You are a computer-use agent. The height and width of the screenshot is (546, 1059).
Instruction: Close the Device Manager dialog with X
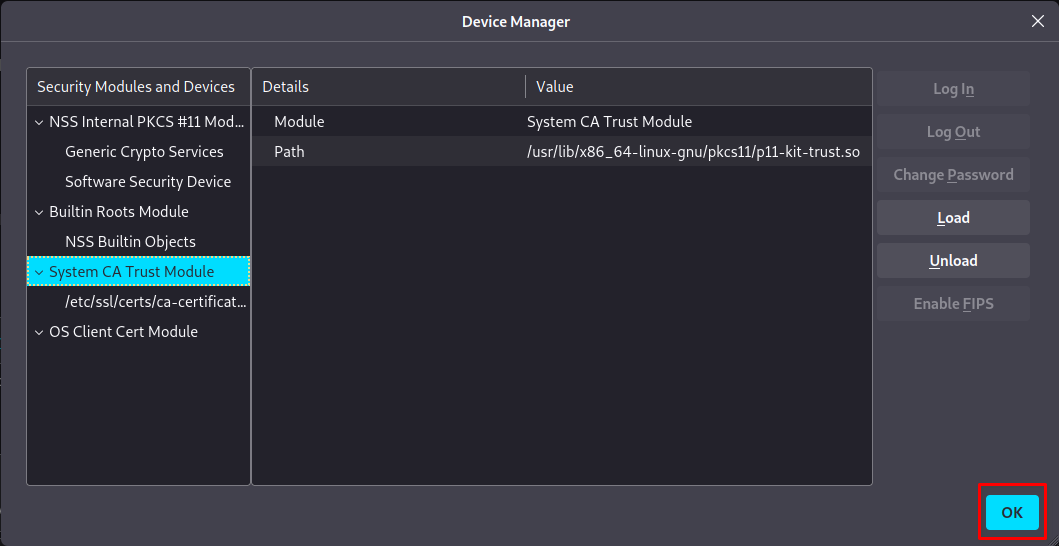click(x=1037, y=21)
